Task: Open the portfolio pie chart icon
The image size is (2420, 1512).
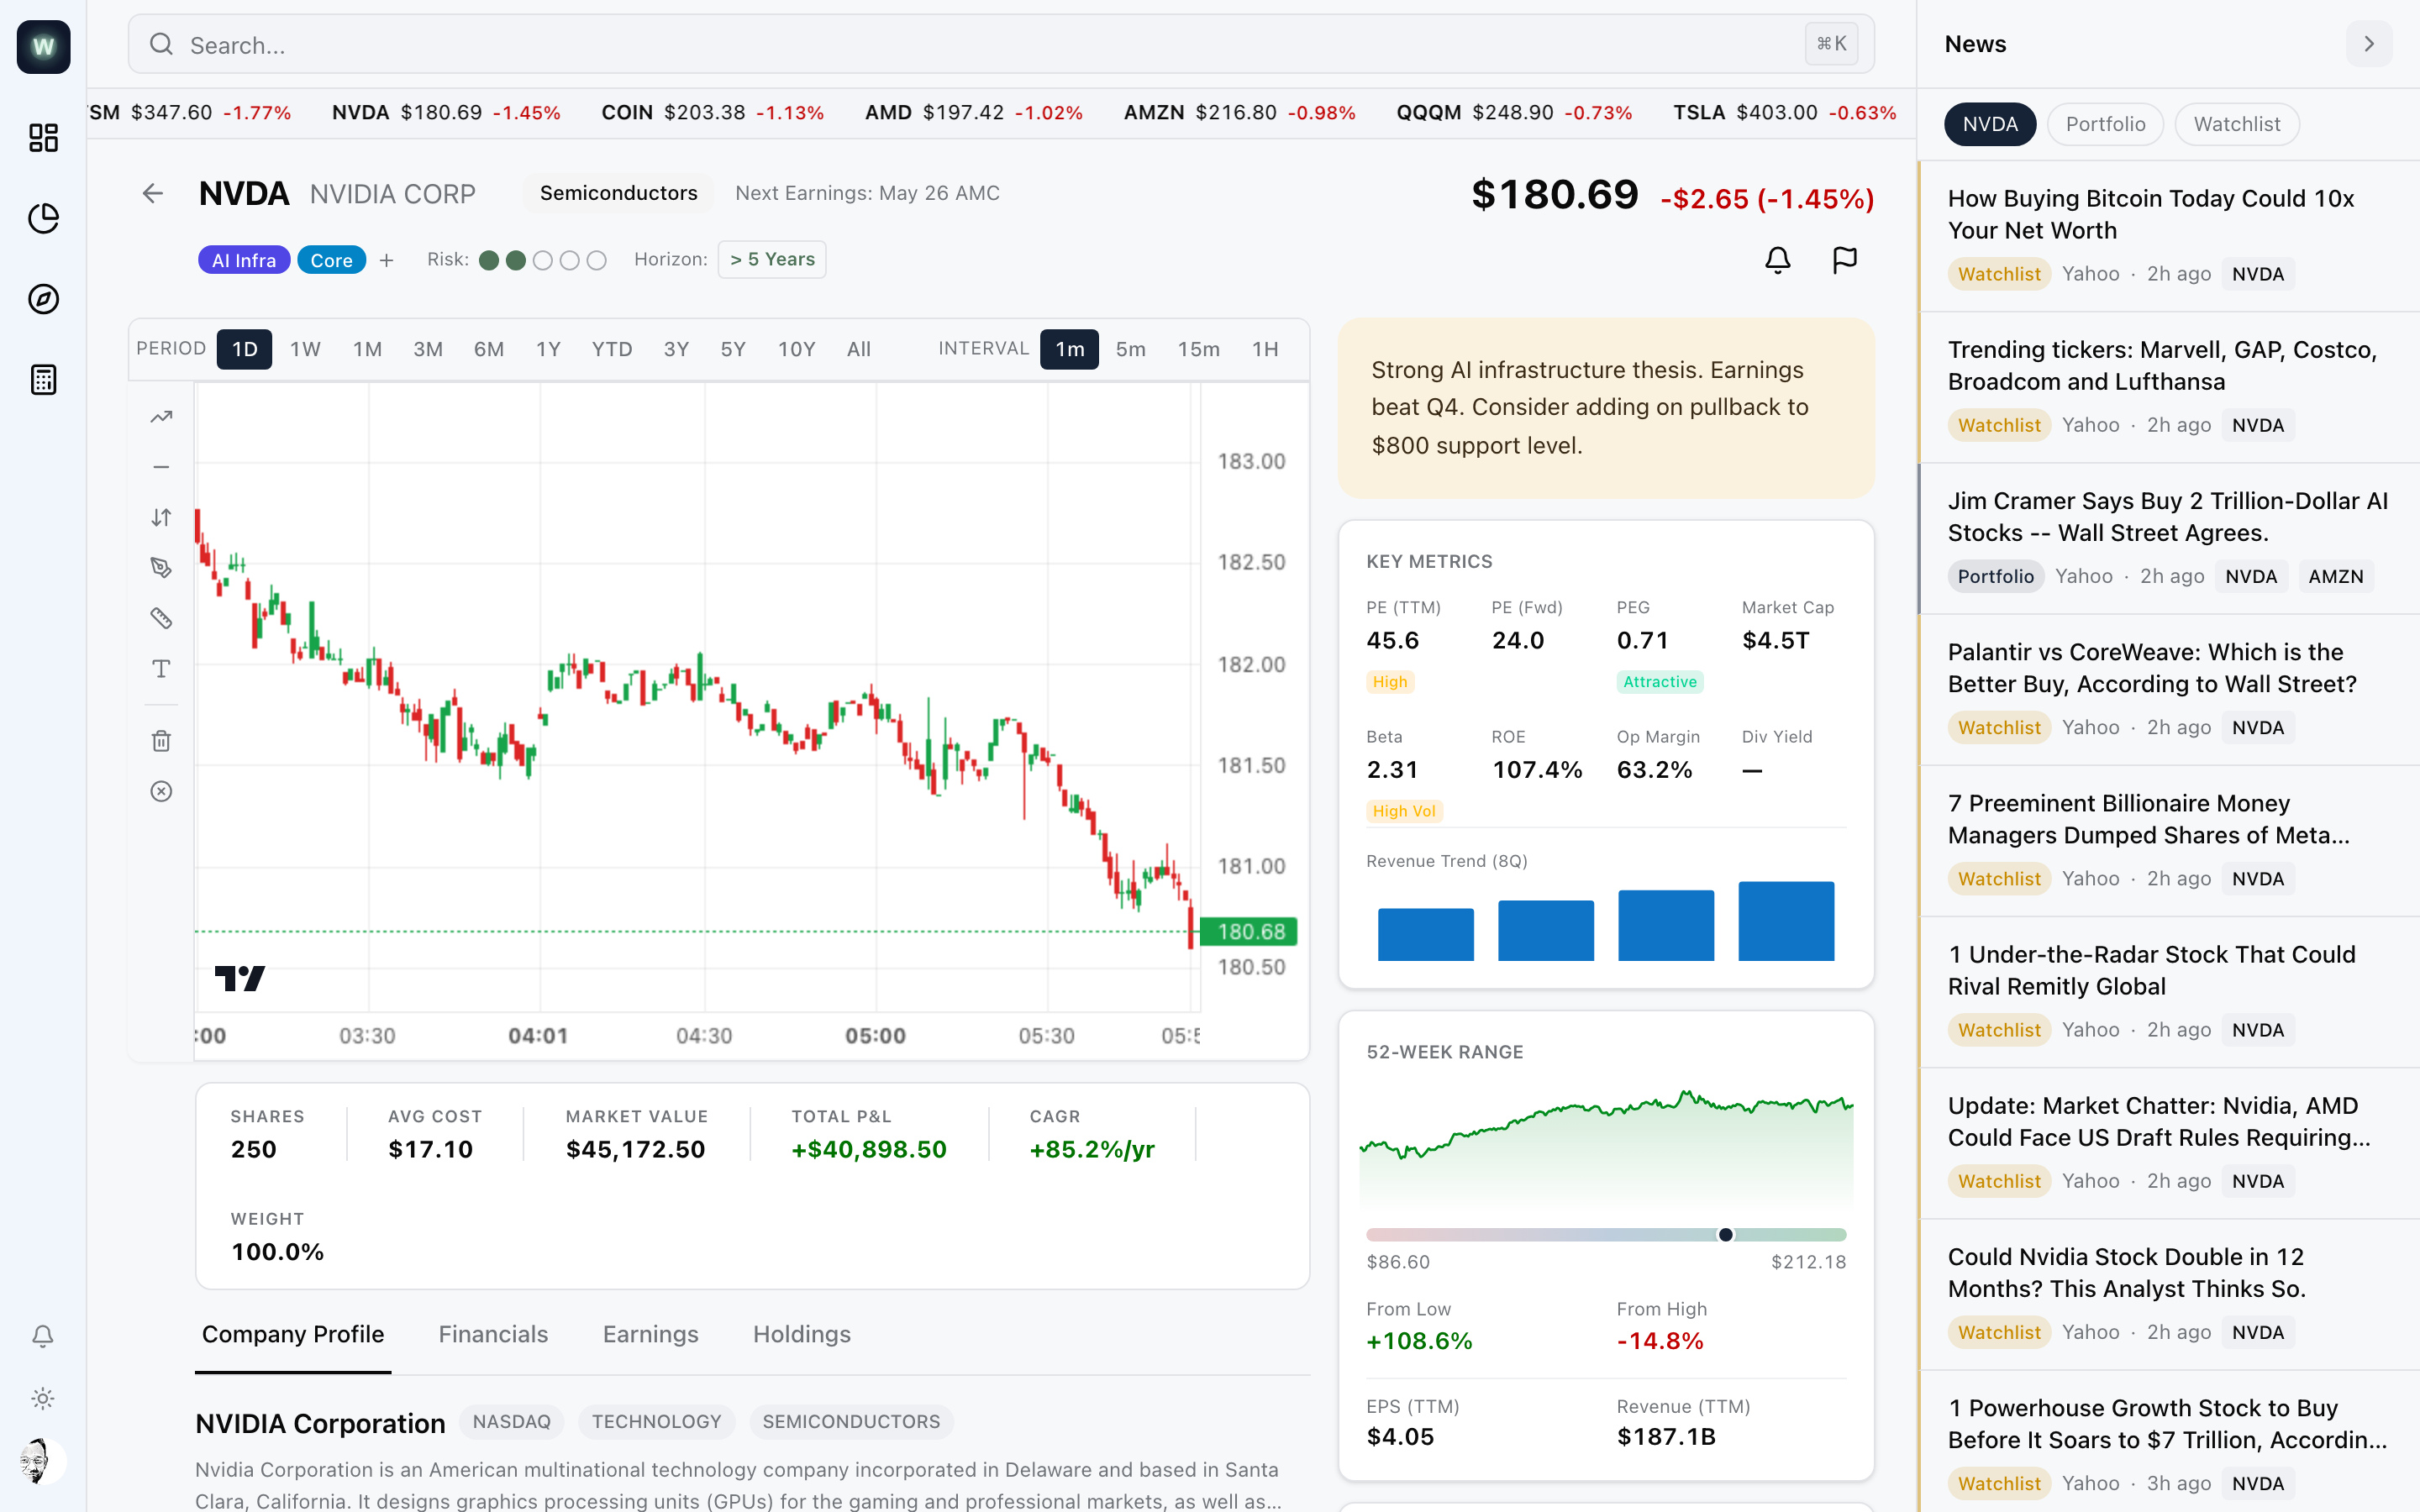Action: coord(43,218)
